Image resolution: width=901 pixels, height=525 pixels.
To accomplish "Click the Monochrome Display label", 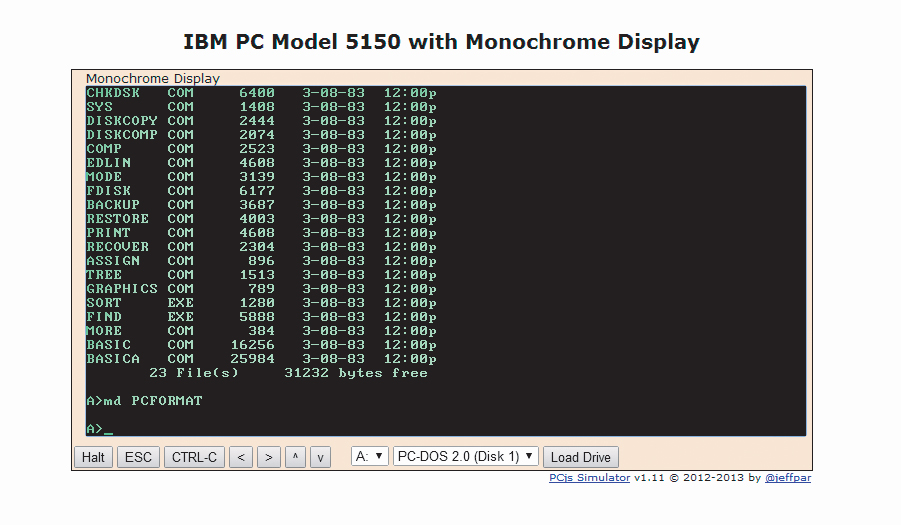I will pyautogui.click(x=152, y=78).
